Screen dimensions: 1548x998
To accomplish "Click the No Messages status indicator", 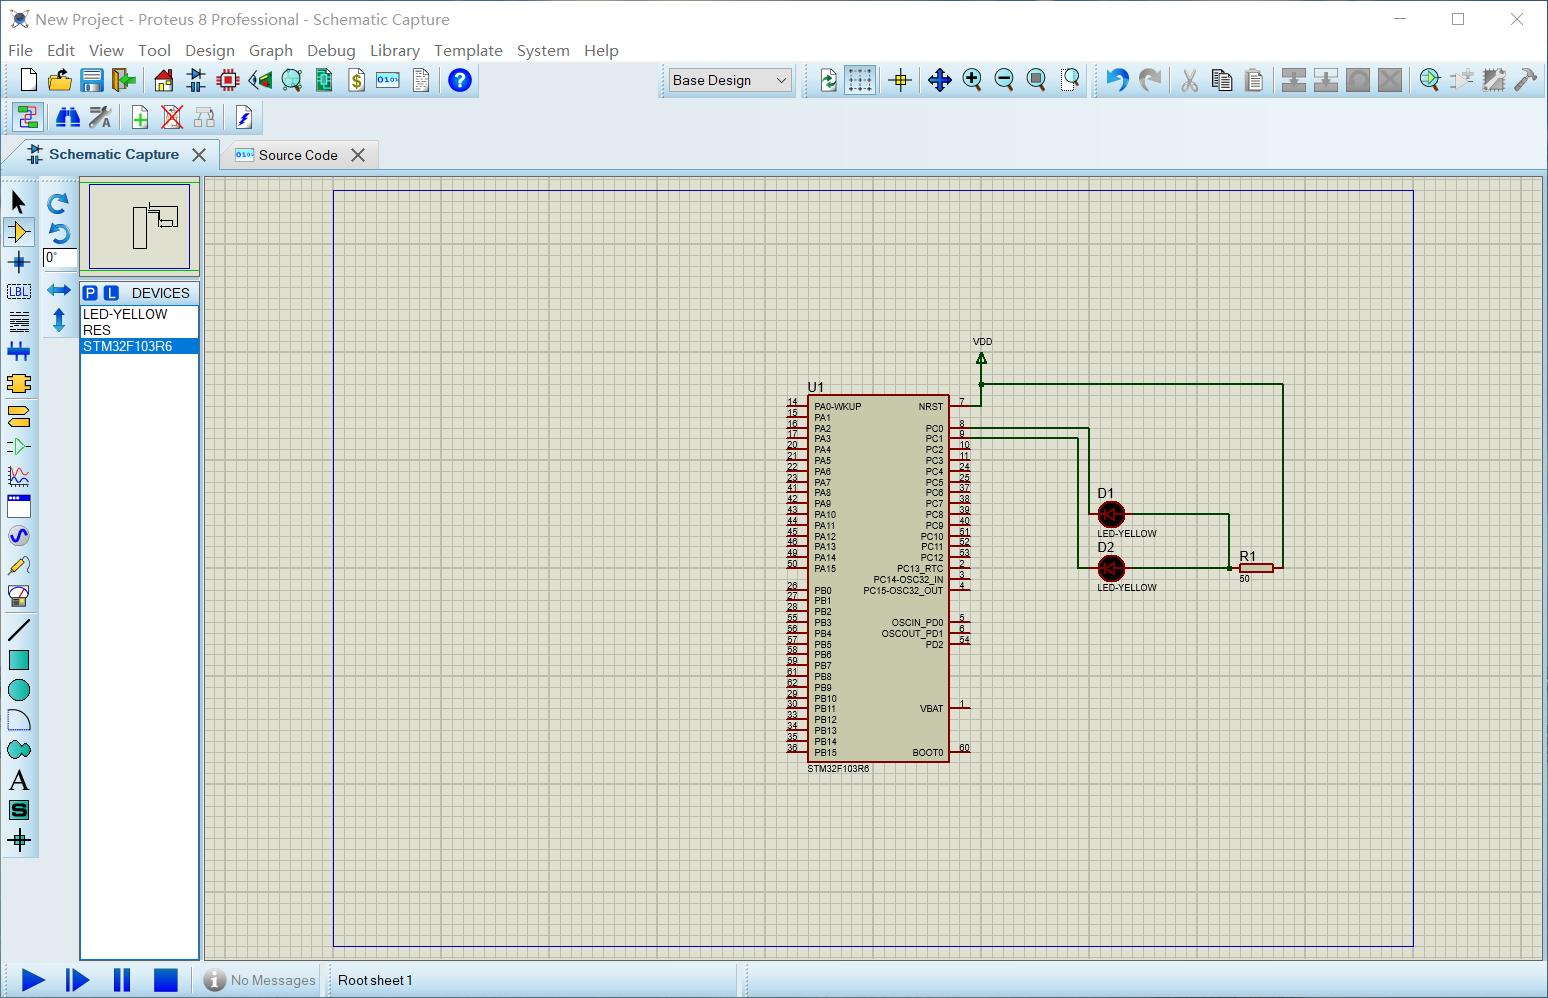I will 260,980.
